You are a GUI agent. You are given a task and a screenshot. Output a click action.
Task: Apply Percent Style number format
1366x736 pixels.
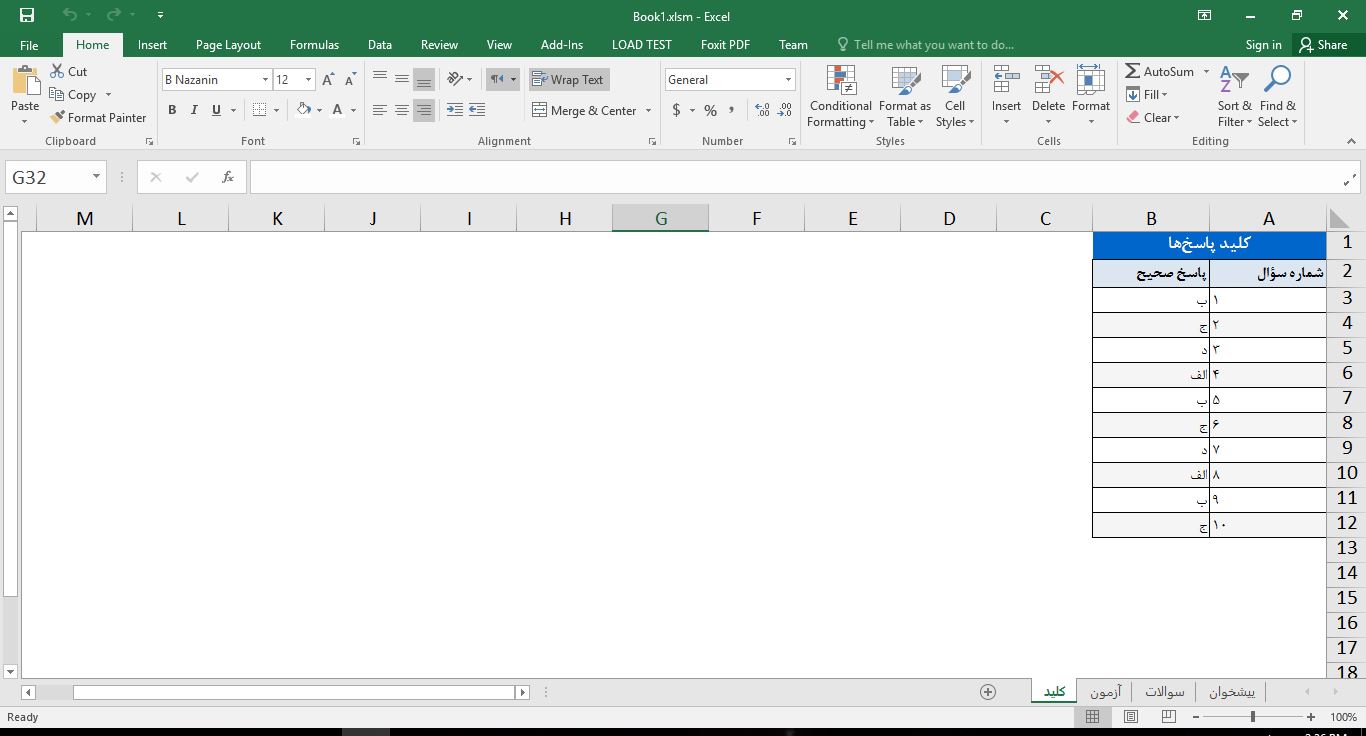[710, 110]
